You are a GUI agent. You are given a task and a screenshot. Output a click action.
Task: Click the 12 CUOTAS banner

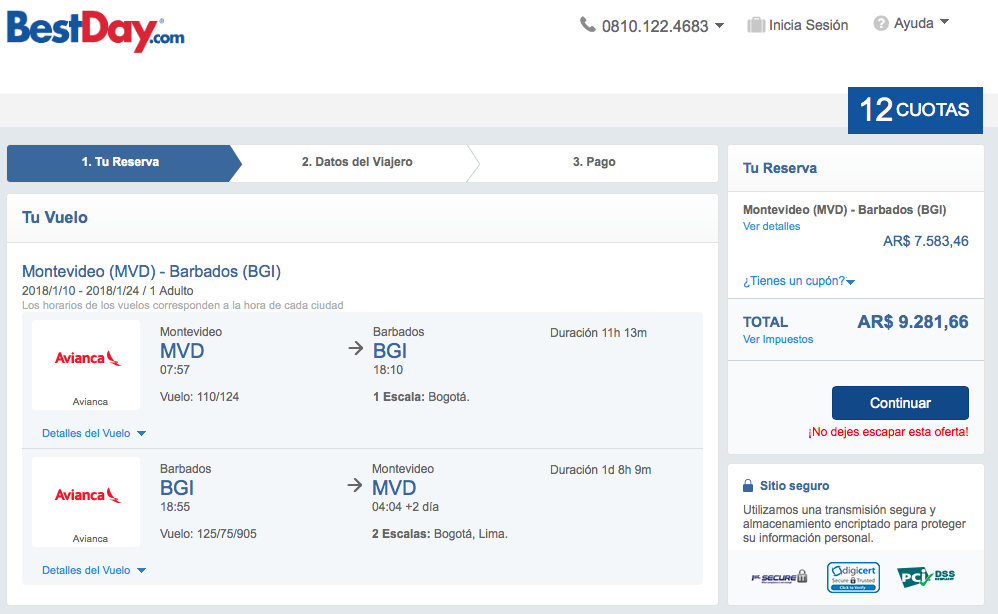(x=915, y=110)
